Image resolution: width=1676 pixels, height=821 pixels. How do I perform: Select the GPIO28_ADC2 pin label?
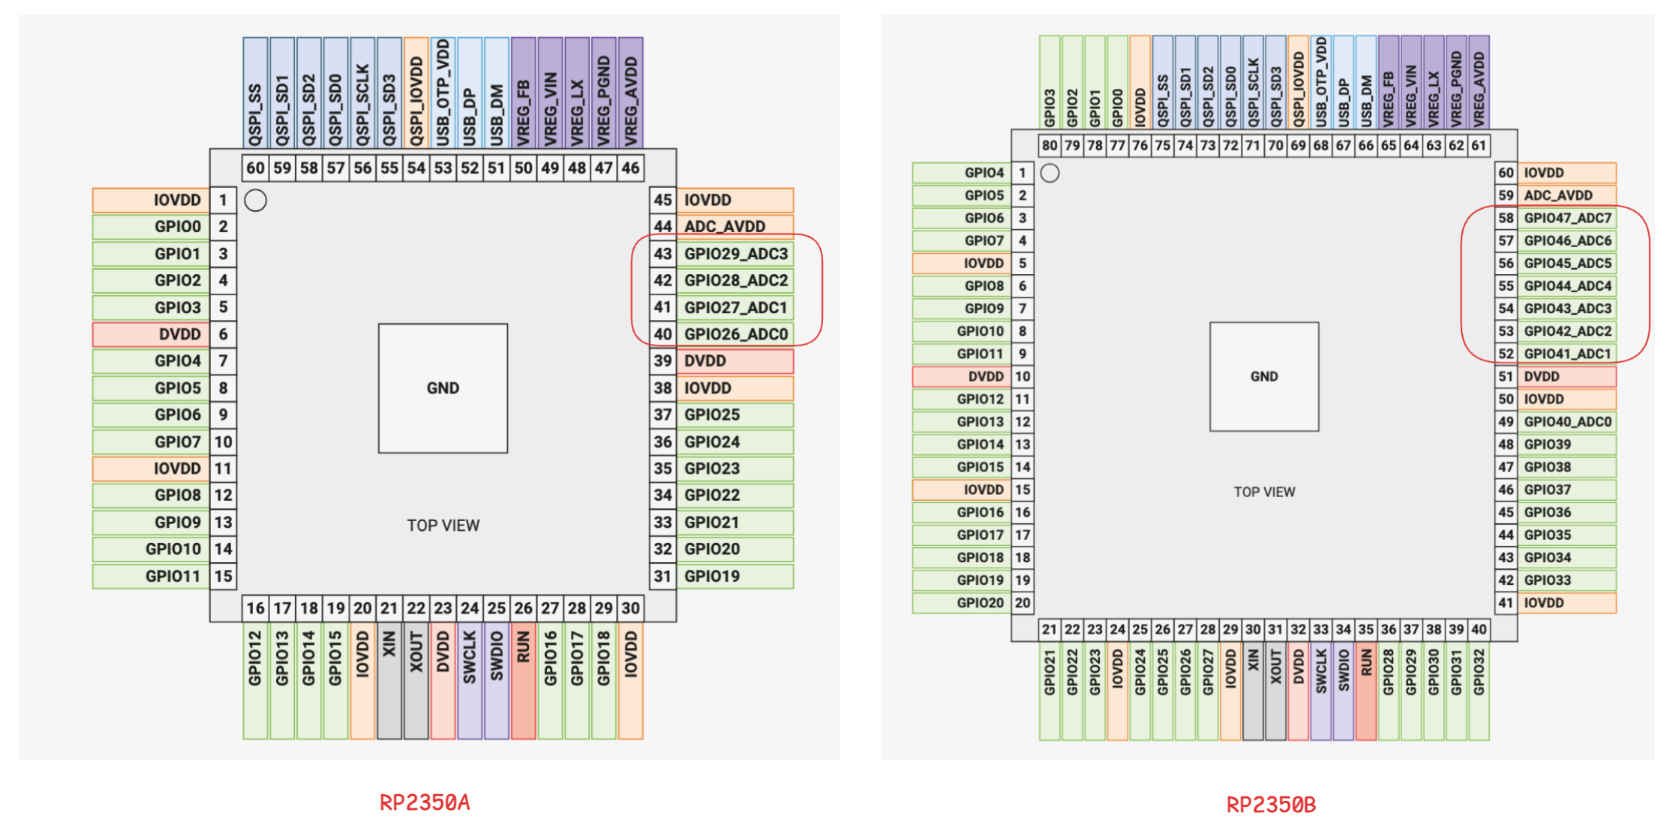coord(736,281)
